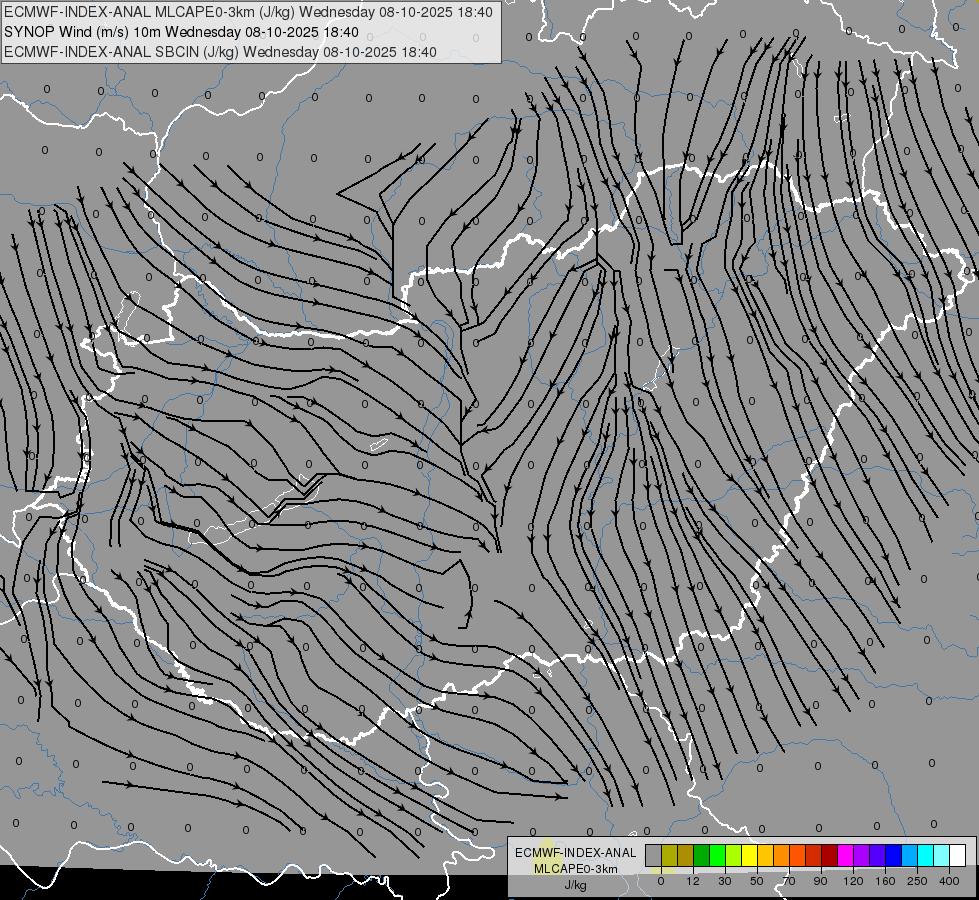The width and height of the screenshot is (979, 900).
Task: Click the MLCAPE0-3km label in the legend
Action: coord(575,869)
